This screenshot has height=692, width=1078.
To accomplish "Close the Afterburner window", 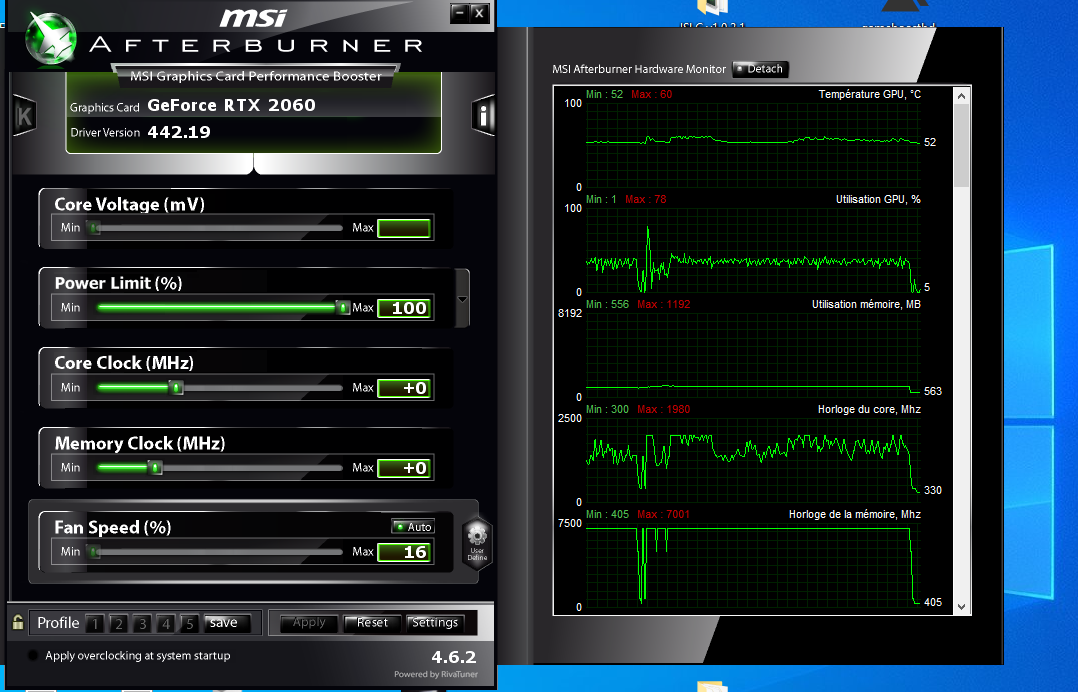I will tap(480, 12).
